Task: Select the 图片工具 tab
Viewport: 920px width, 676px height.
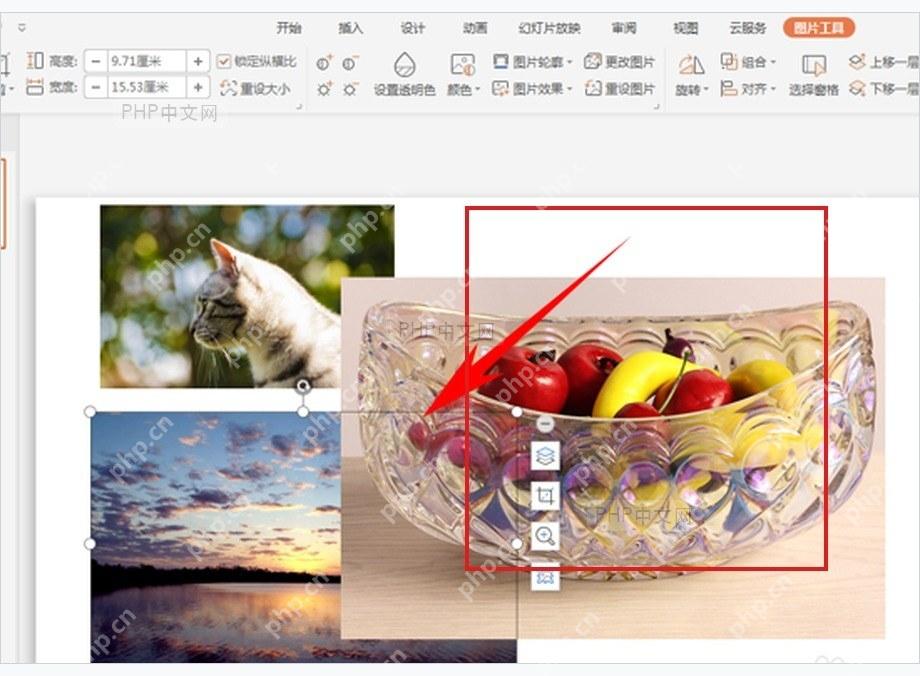Action: [x=818, y=28]
